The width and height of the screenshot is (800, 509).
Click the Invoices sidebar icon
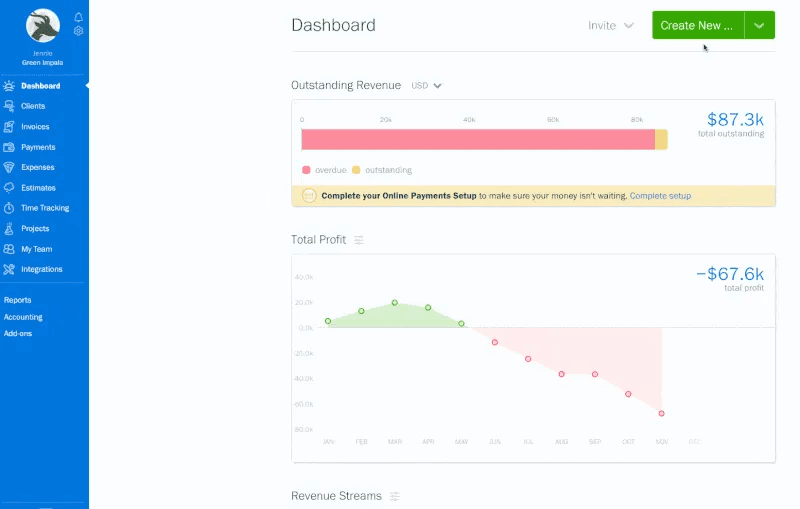click(9, 127)
